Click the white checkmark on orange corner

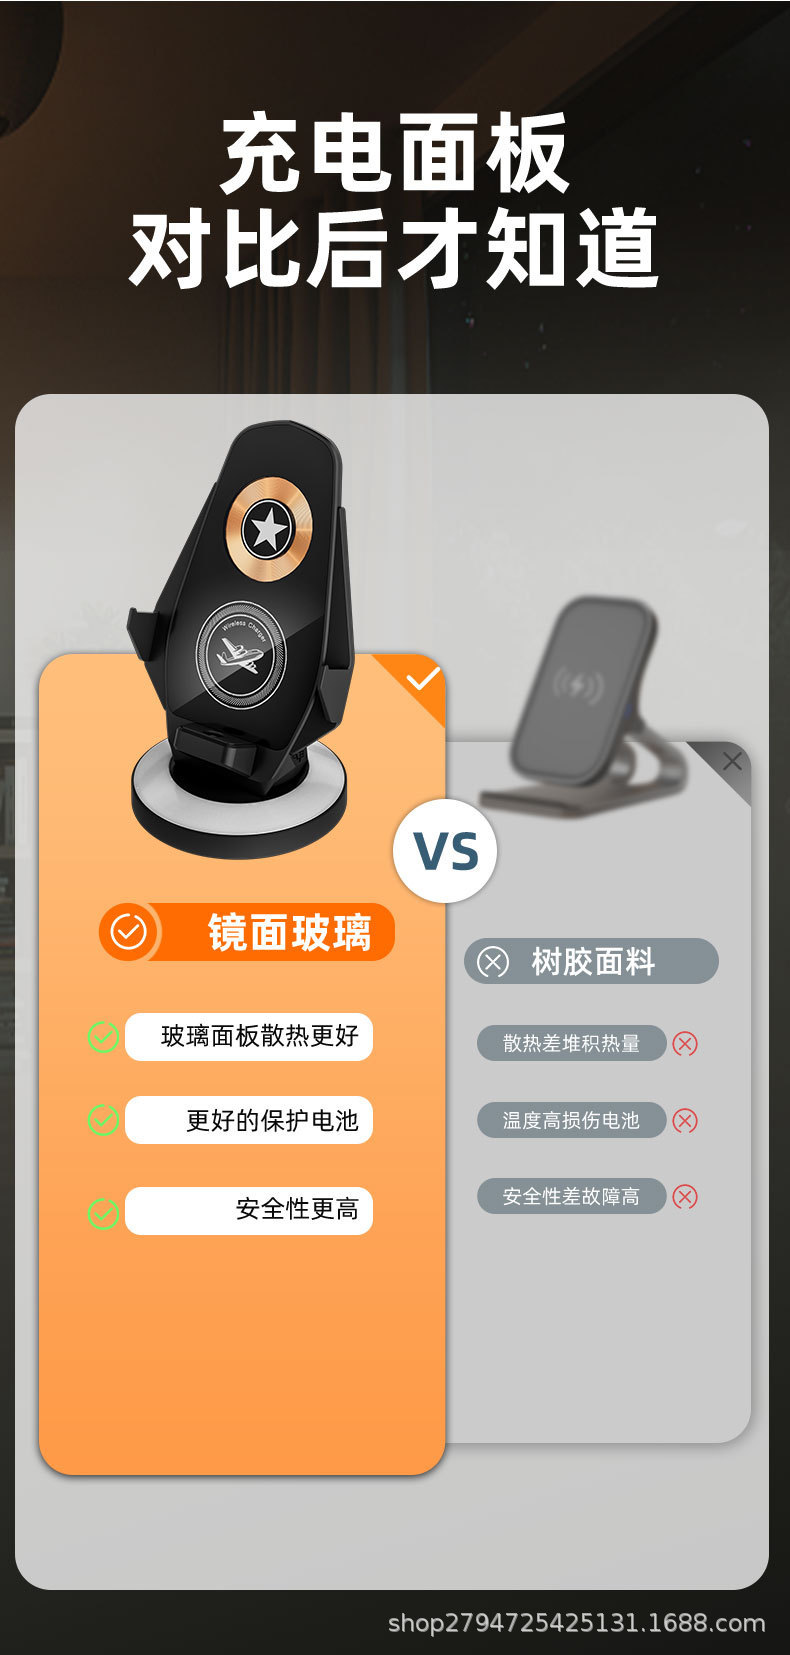point(423,679)
